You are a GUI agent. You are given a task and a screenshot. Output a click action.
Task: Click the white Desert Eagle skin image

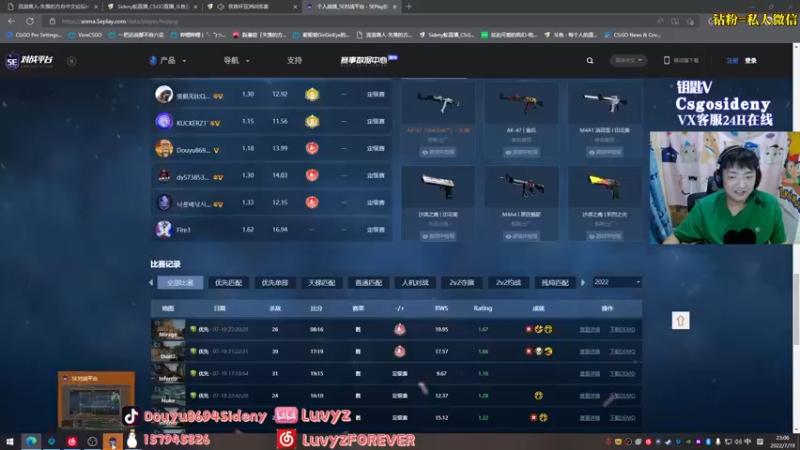438,187
